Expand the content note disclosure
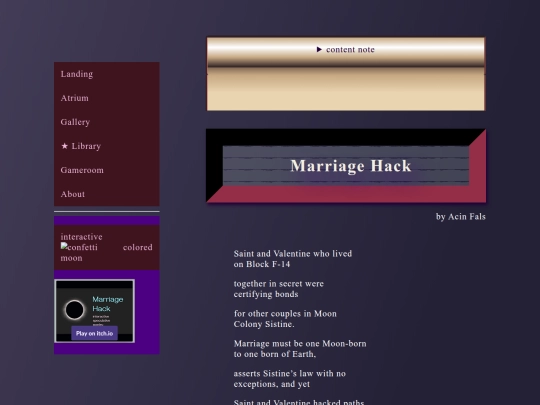The image size is (540, 405). (346, 50)
